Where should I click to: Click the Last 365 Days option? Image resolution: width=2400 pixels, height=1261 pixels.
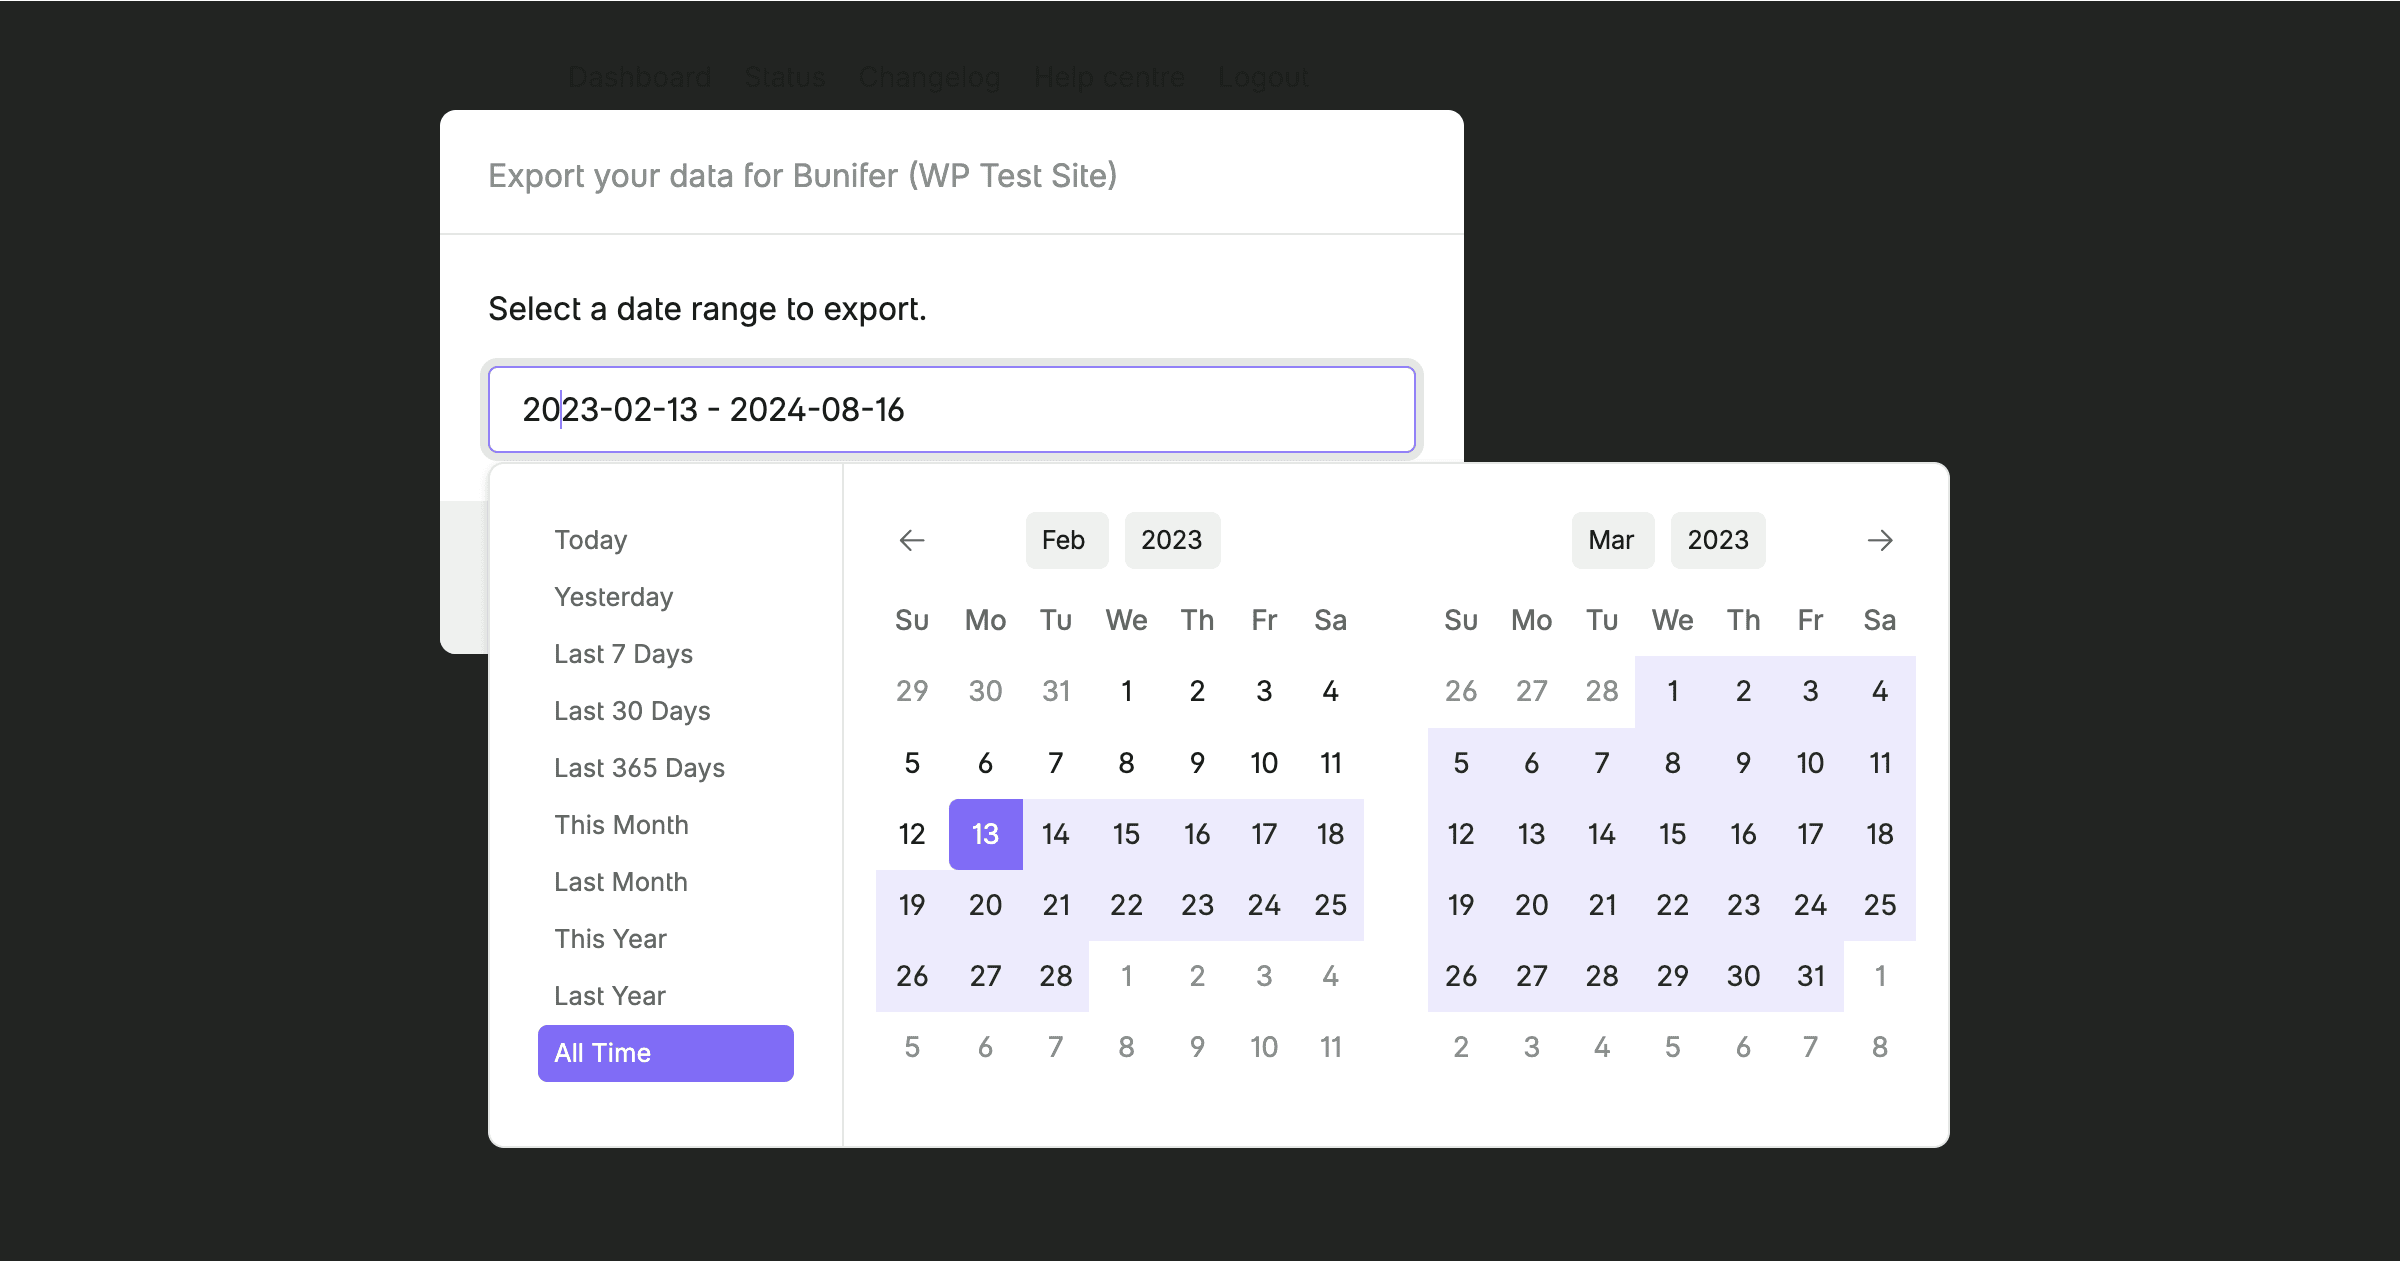pyautogui.click(x=639, y=767)
